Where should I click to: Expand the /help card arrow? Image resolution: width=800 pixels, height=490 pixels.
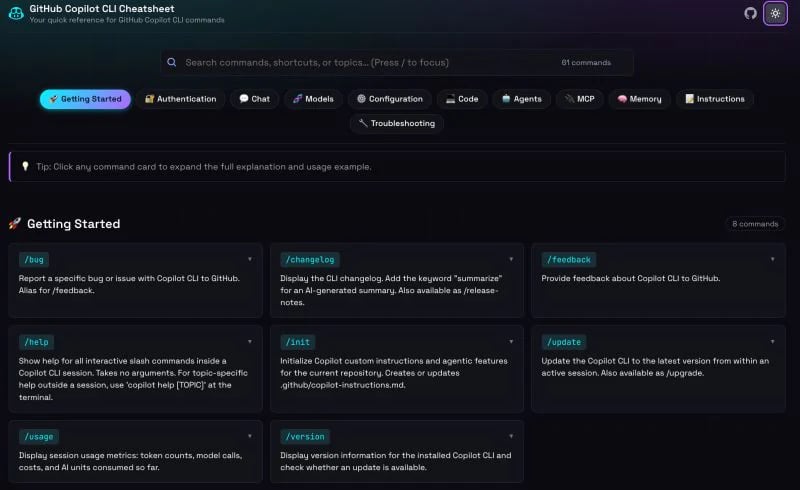(x=250, y=341)
